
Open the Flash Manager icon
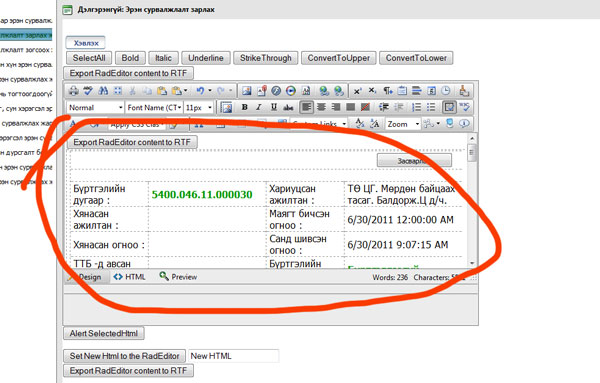(276, 91)
